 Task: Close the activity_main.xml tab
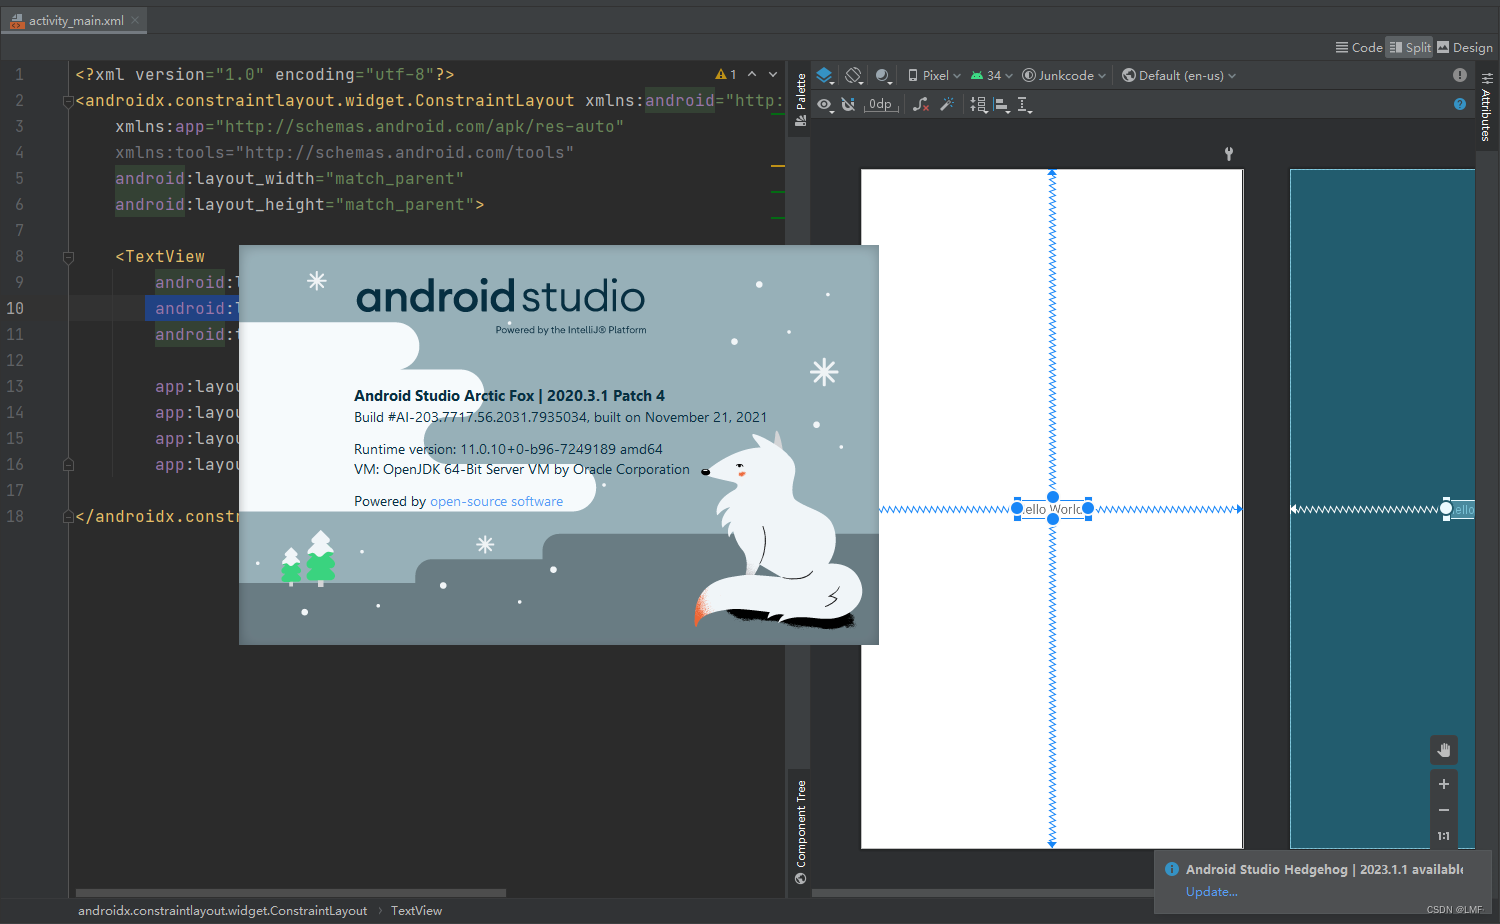click(x=135, y=20)
